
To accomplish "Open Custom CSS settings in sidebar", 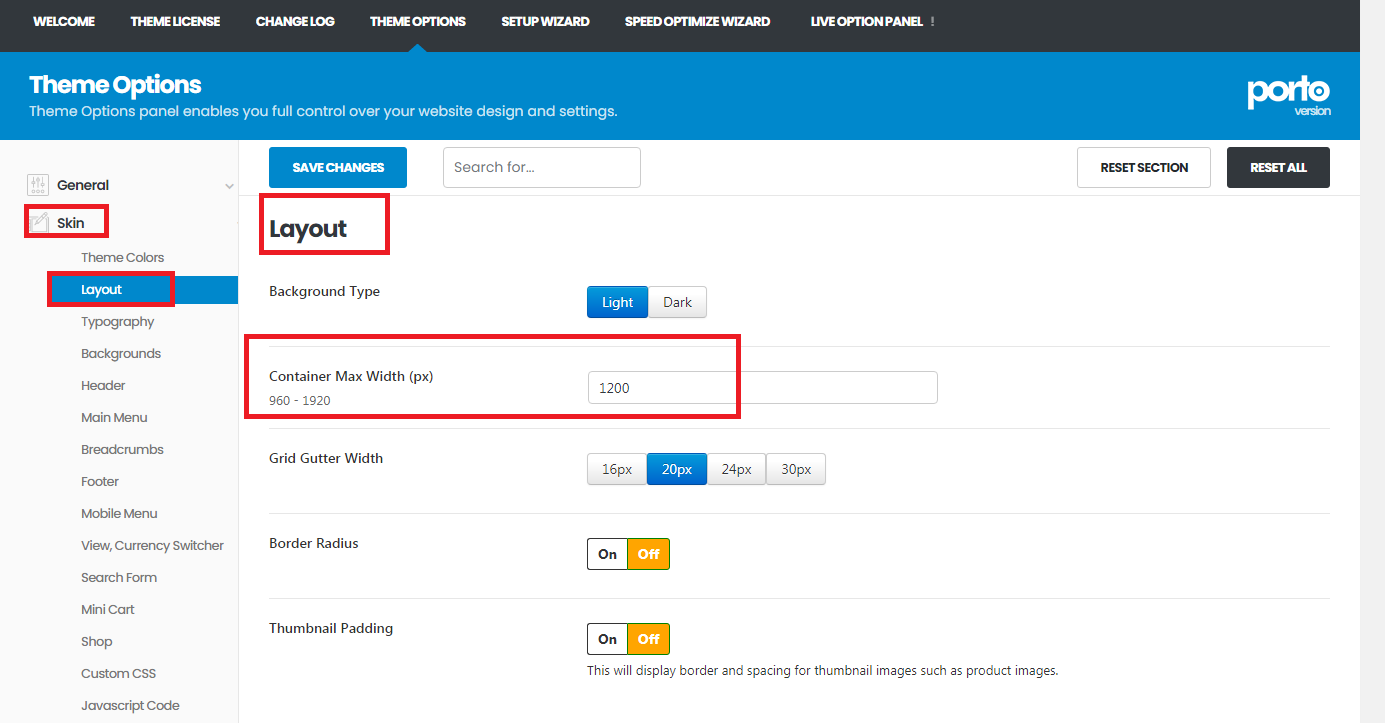I will [x=118, y=673].
